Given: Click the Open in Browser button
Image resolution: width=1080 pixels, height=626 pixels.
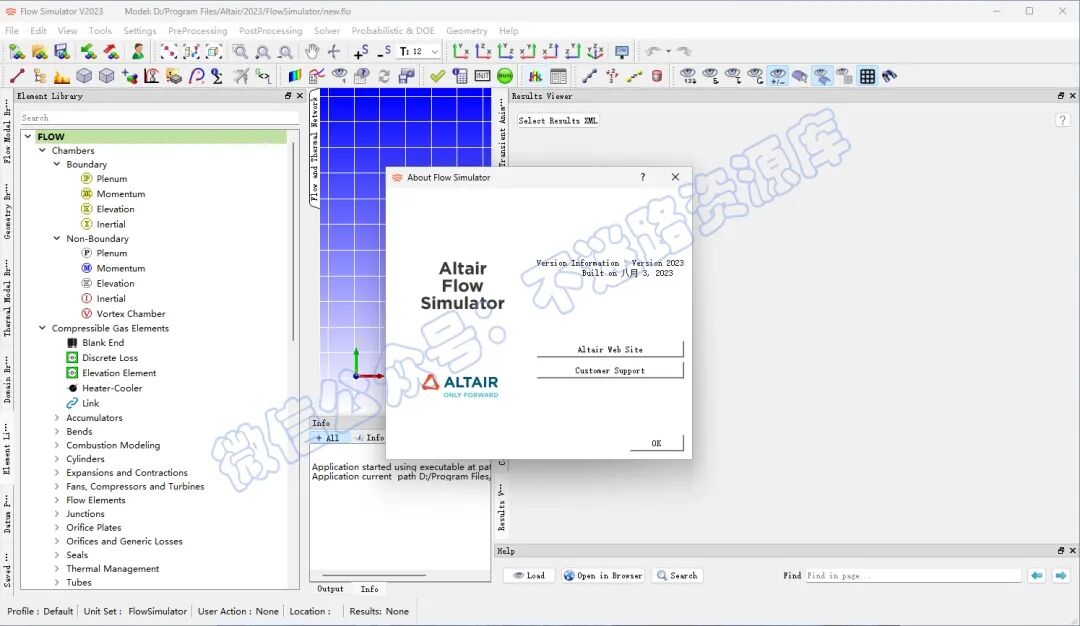Looking at the screenshot, I should (603, 575).
